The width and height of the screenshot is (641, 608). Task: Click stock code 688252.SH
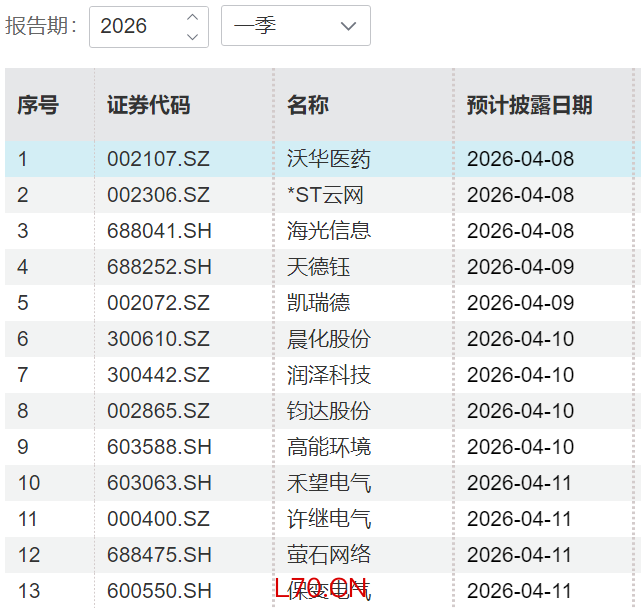(x=159, y=267)
